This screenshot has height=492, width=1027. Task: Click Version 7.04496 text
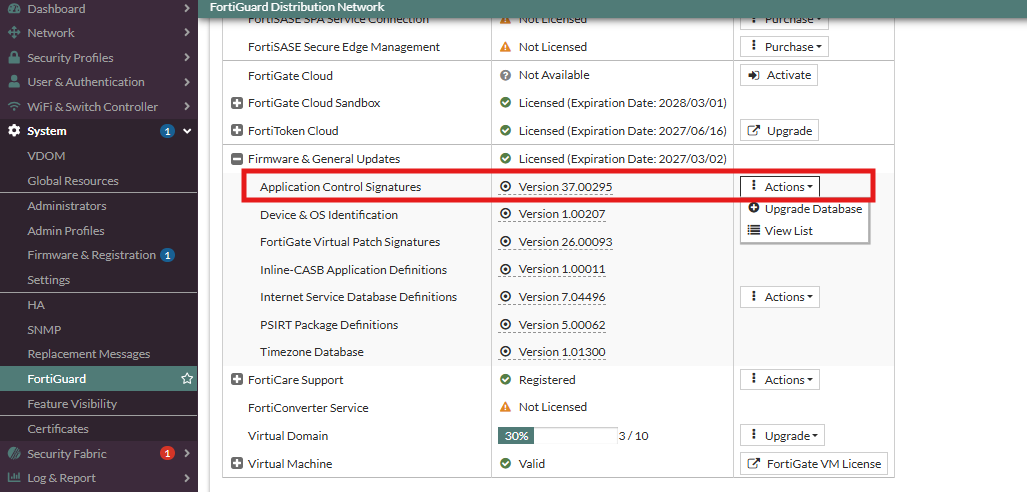pos(562,297)
